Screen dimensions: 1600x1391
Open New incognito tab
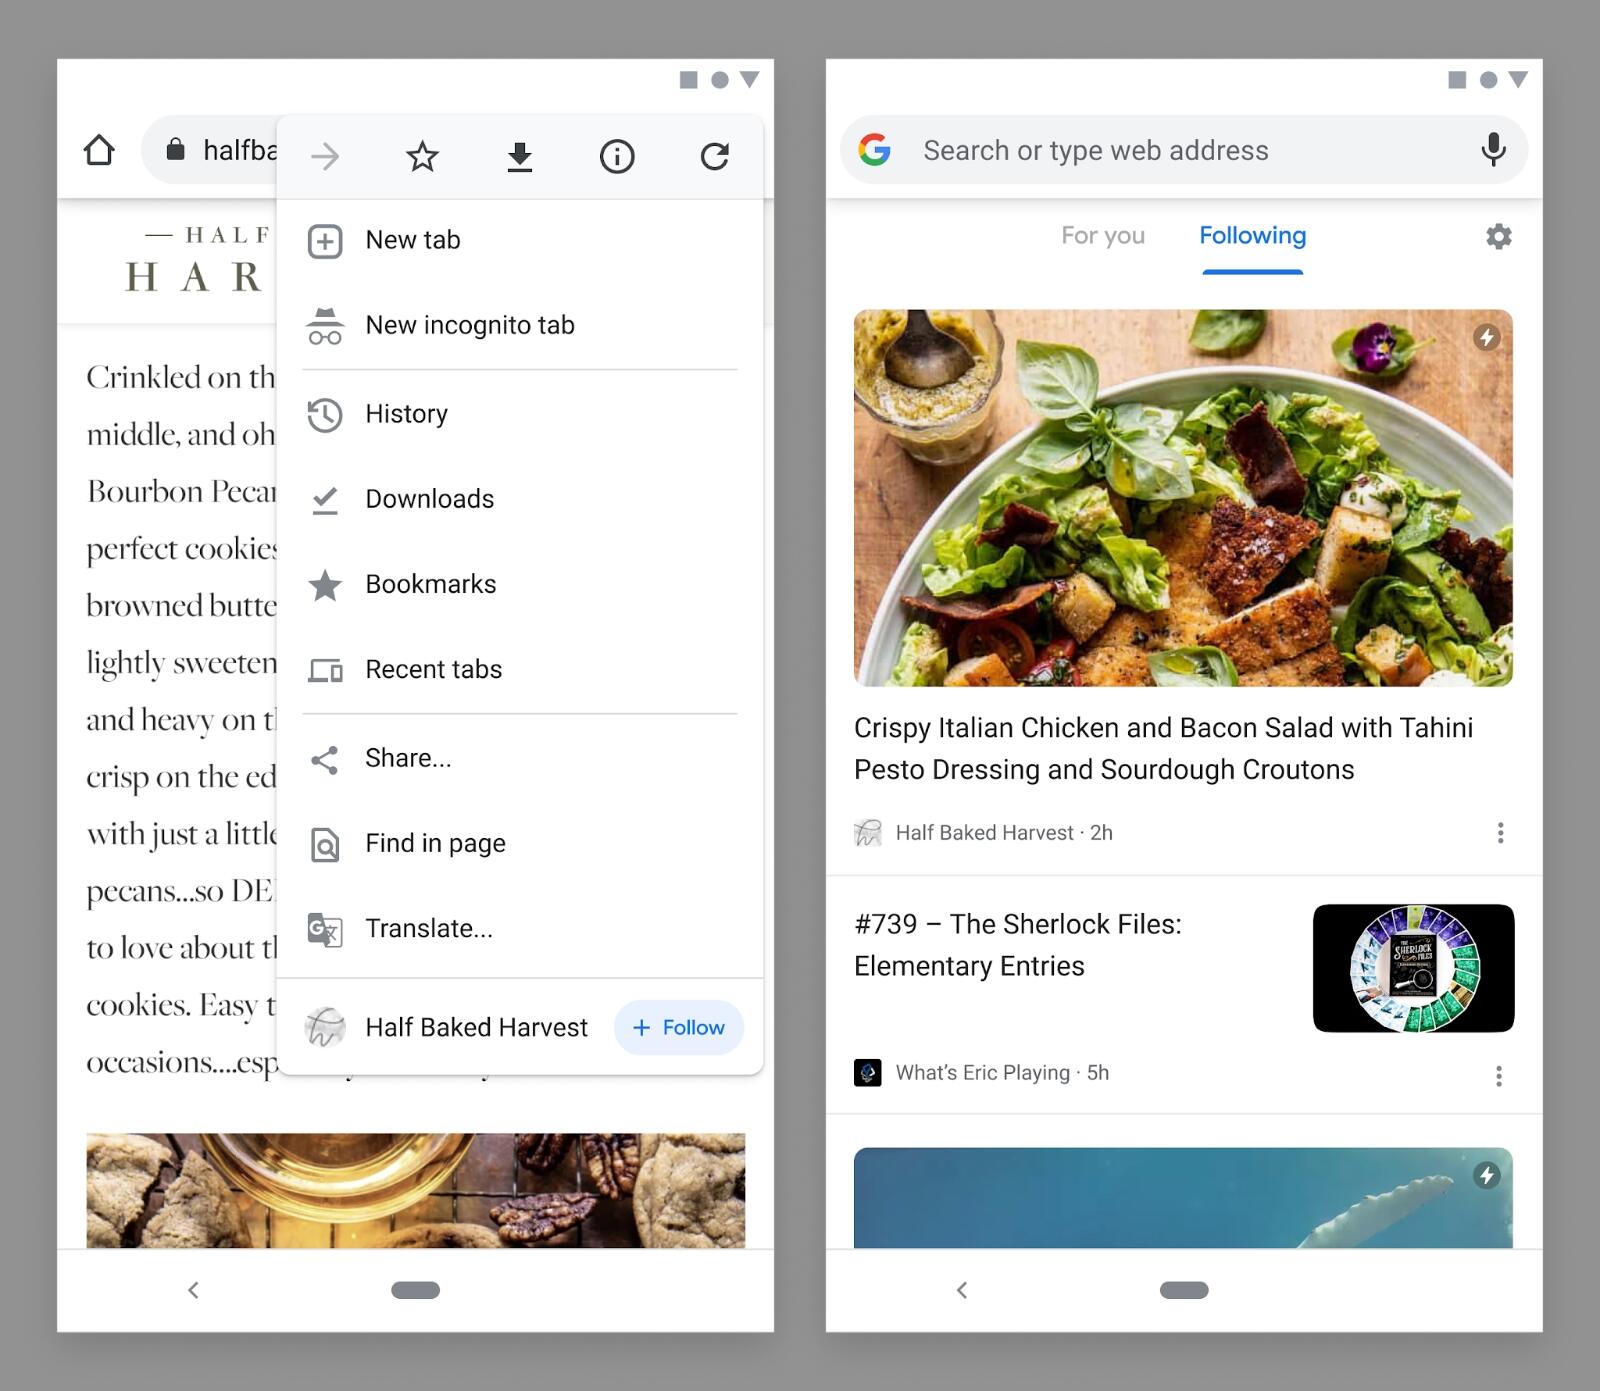[x=469, y=325]
